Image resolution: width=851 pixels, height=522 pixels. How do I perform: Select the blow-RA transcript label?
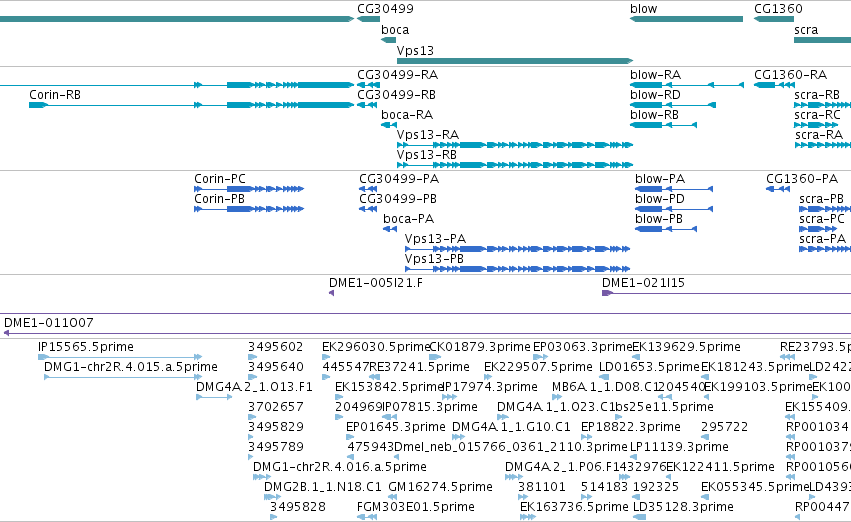coord(655,75)
